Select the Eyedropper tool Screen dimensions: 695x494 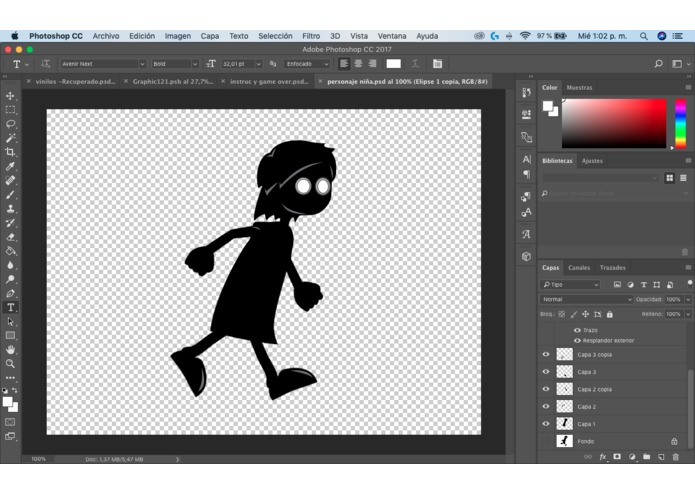pyautogui.click(x=10, y=167)
